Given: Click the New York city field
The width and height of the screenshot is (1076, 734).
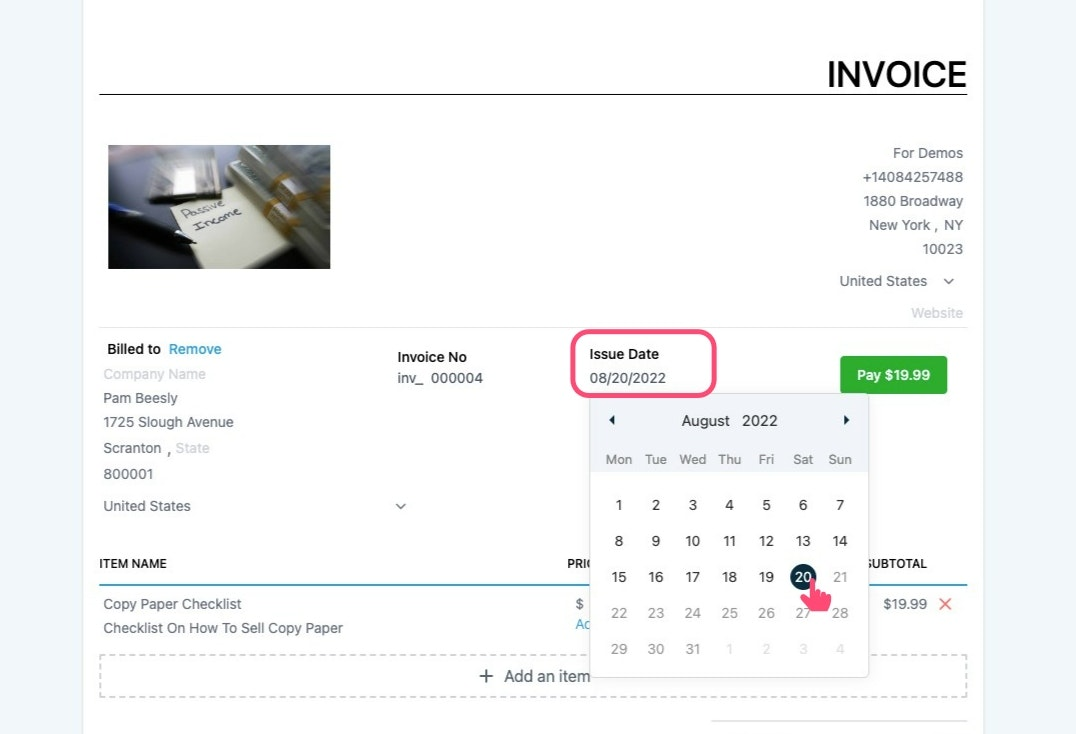Looking at the screenshot, I should tap(899, 225).
